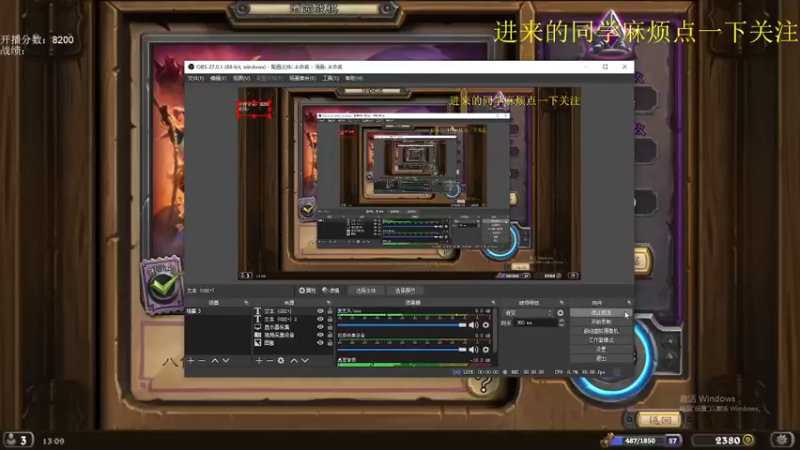Adjust the 麦克风/Aux volume slider
Image resolution: width=800 pixels, height=450 pixels.
pos(402,325)
